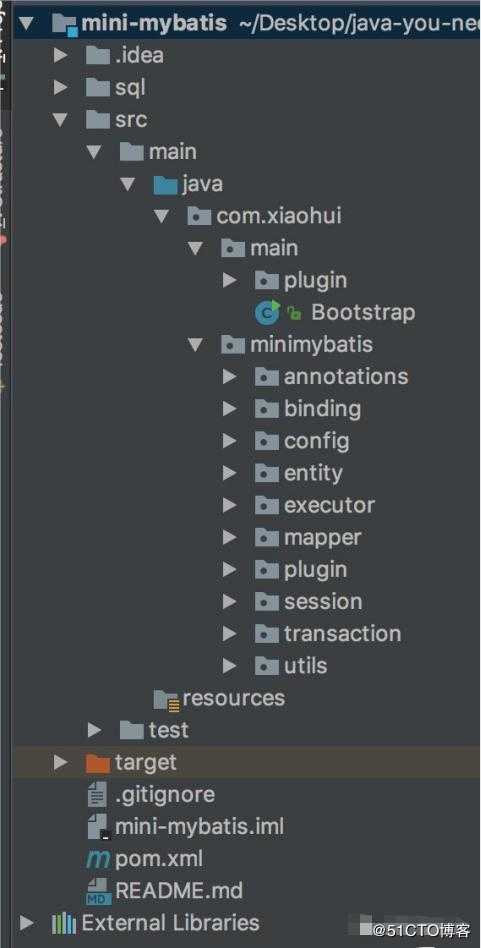This screenshot has height=948, width=481.
Task: Collapse the src folder arrow
Action: click(60, 120)
